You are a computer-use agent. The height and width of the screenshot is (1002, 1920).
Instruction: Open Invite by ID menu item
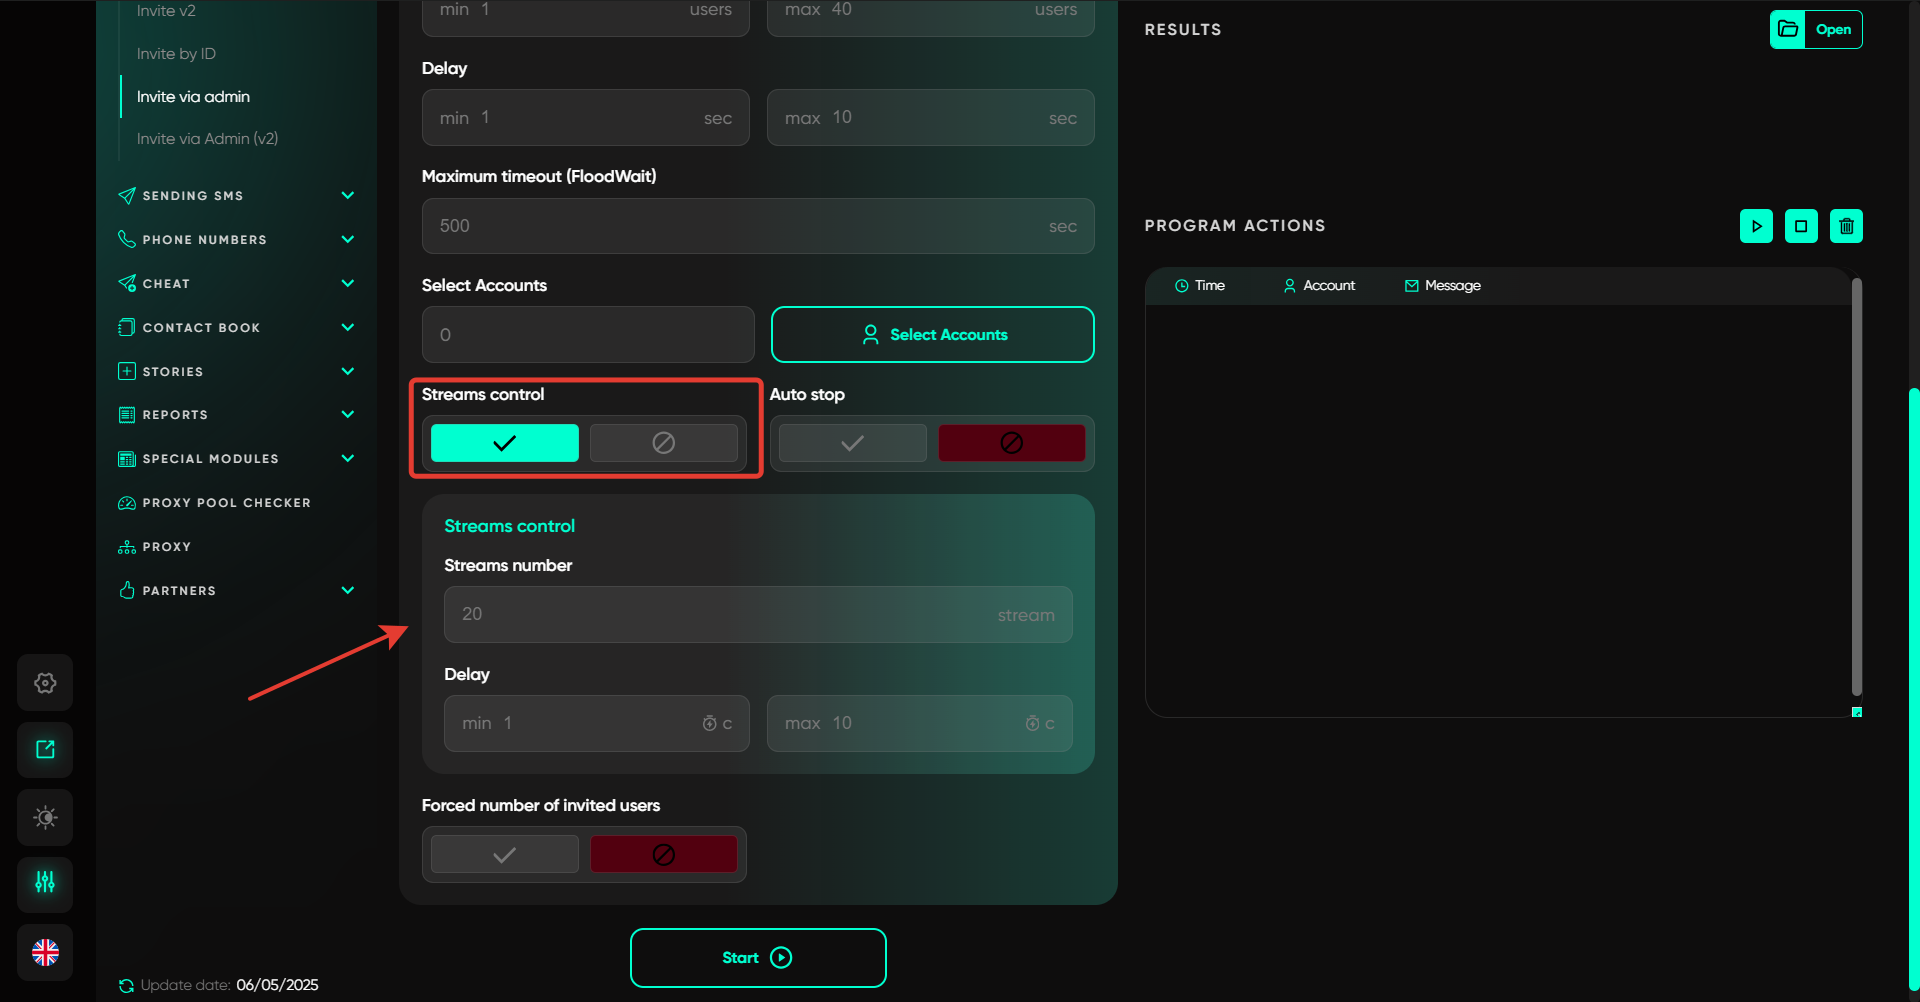[176, 54]
